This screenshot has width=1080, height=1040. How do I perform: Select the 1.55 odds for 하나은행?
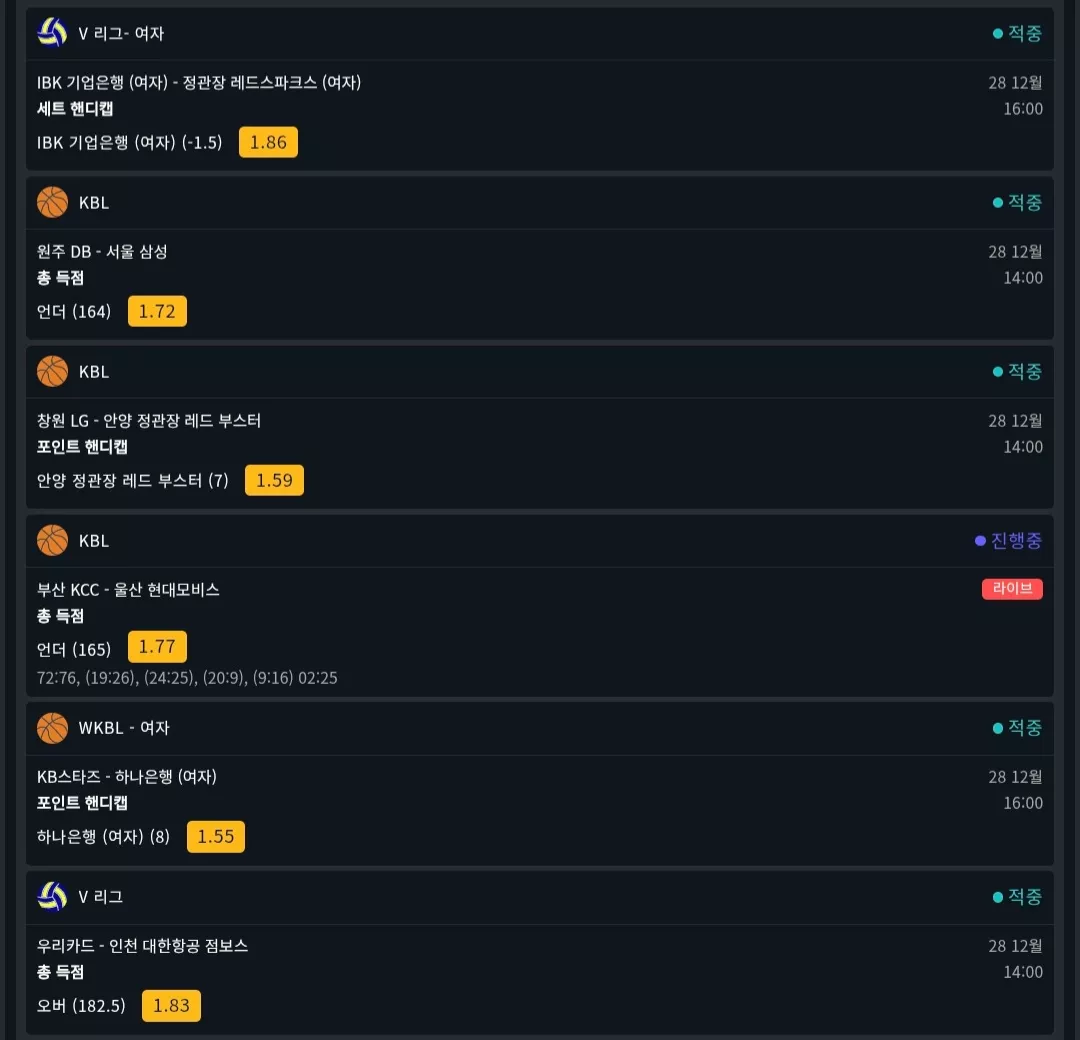click(216, 837)
